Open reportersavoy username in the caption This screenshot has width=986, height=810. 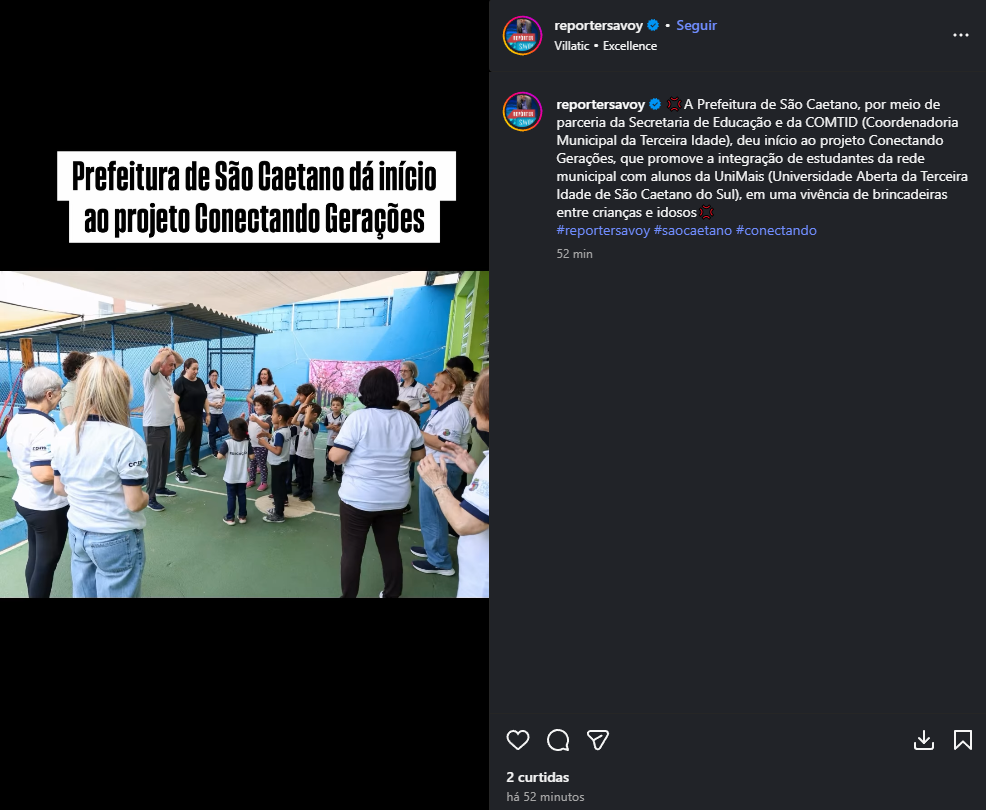coord(601,104)
